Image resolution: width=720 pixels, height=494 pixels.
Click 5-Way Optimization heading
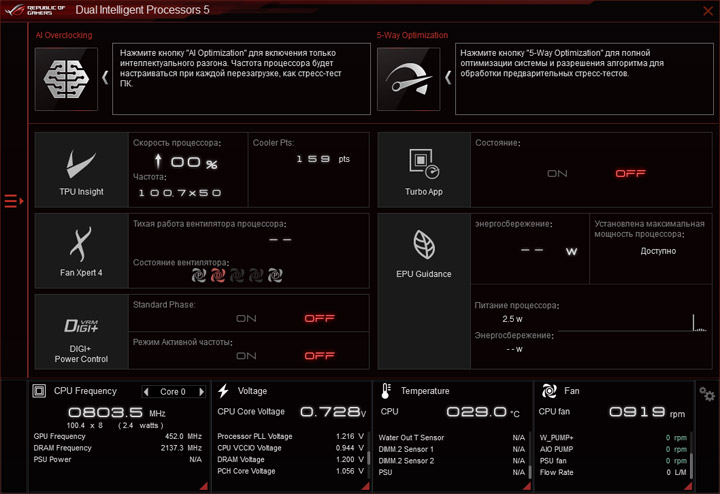[412, 35]
